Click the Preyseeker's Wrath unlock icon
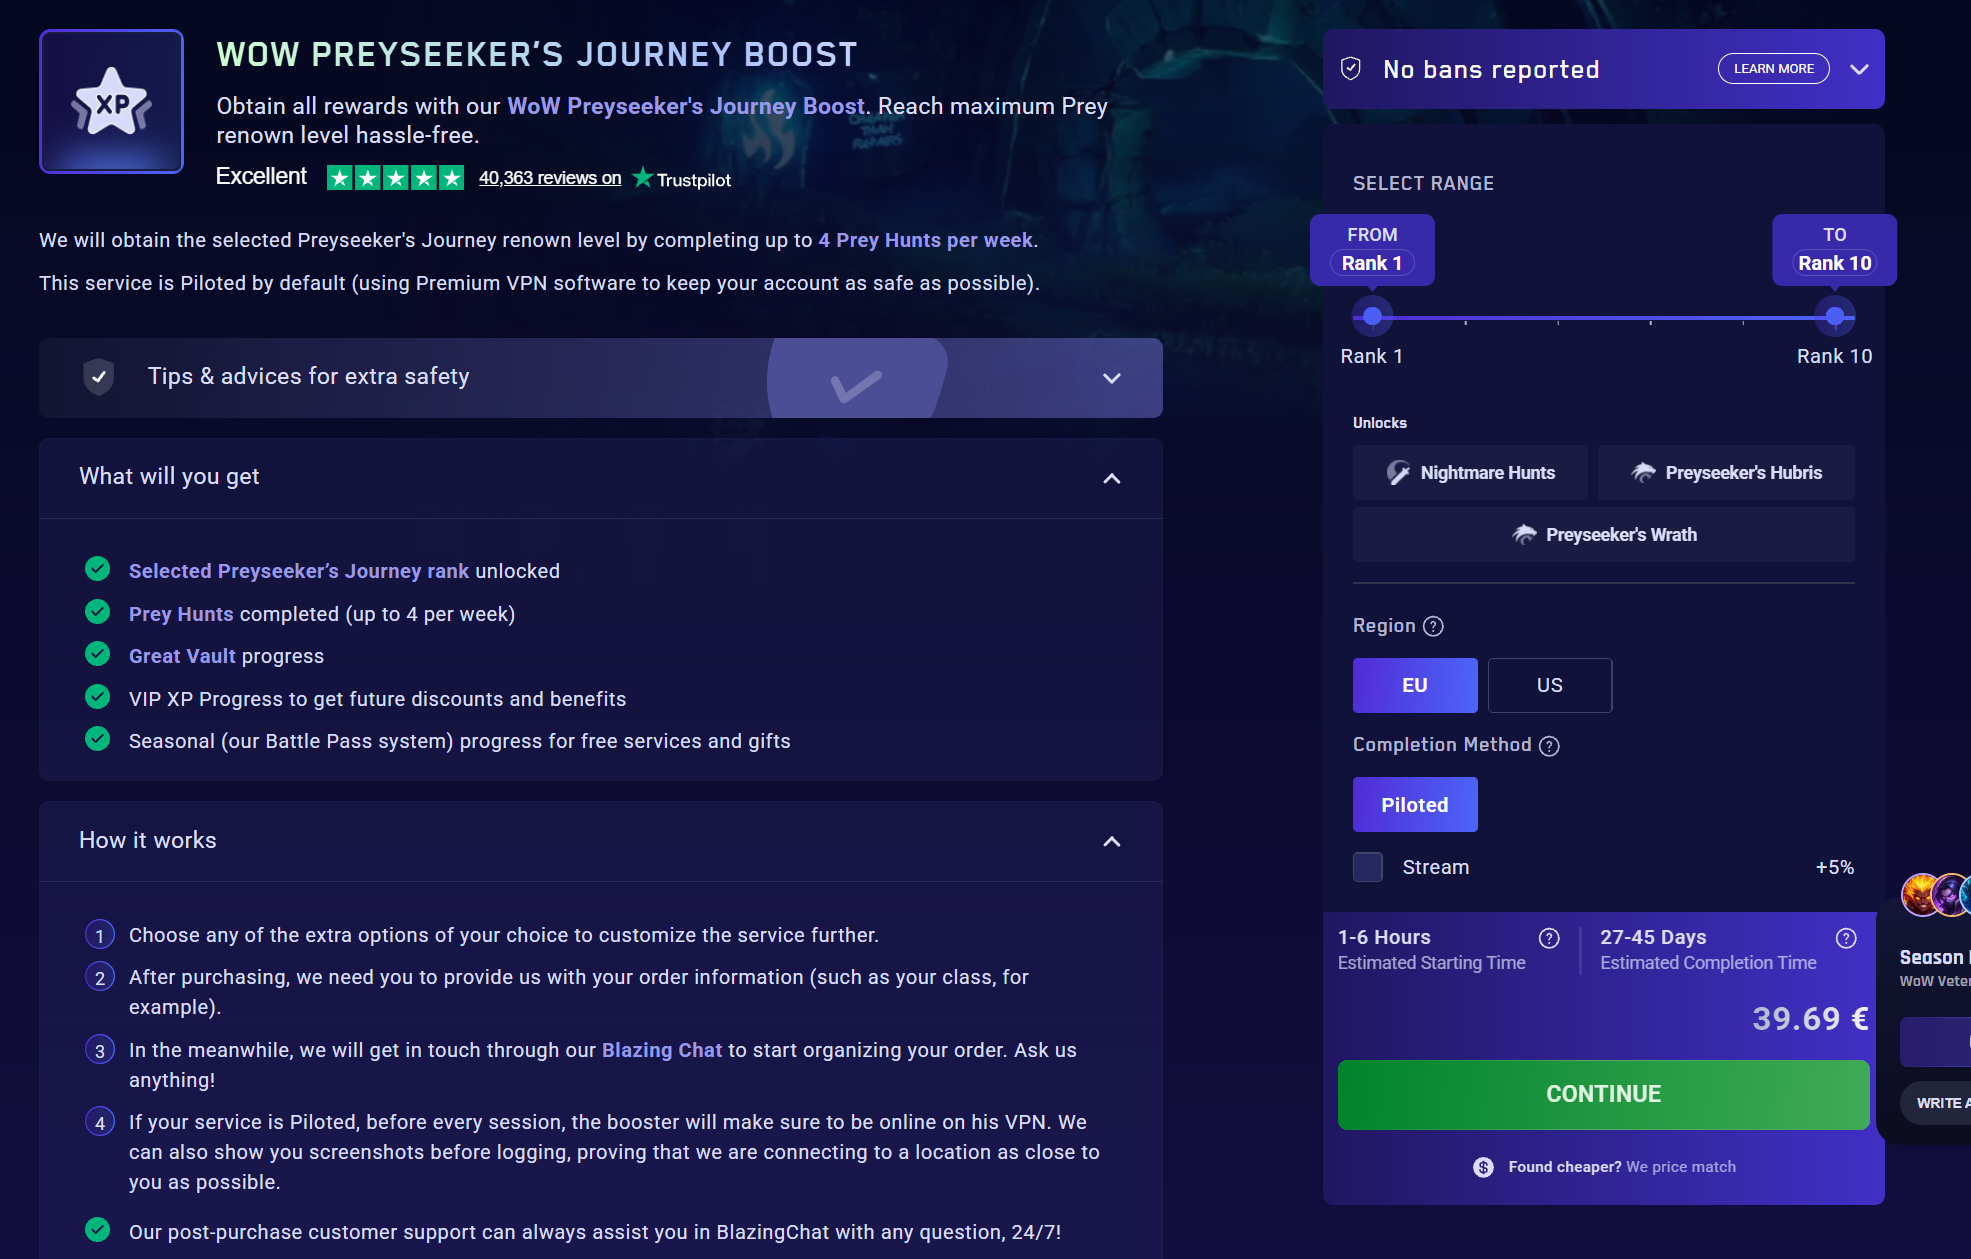The image size is (1971, 1259). (x=1524, y=535)
